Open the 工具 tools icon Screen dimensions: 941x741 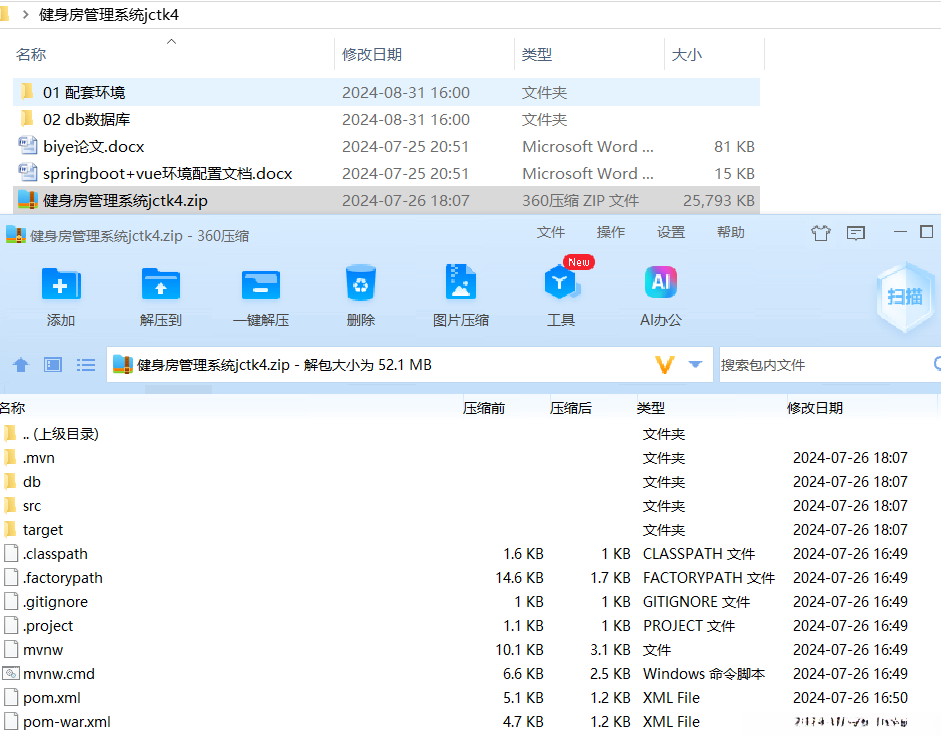pos(561,283)
